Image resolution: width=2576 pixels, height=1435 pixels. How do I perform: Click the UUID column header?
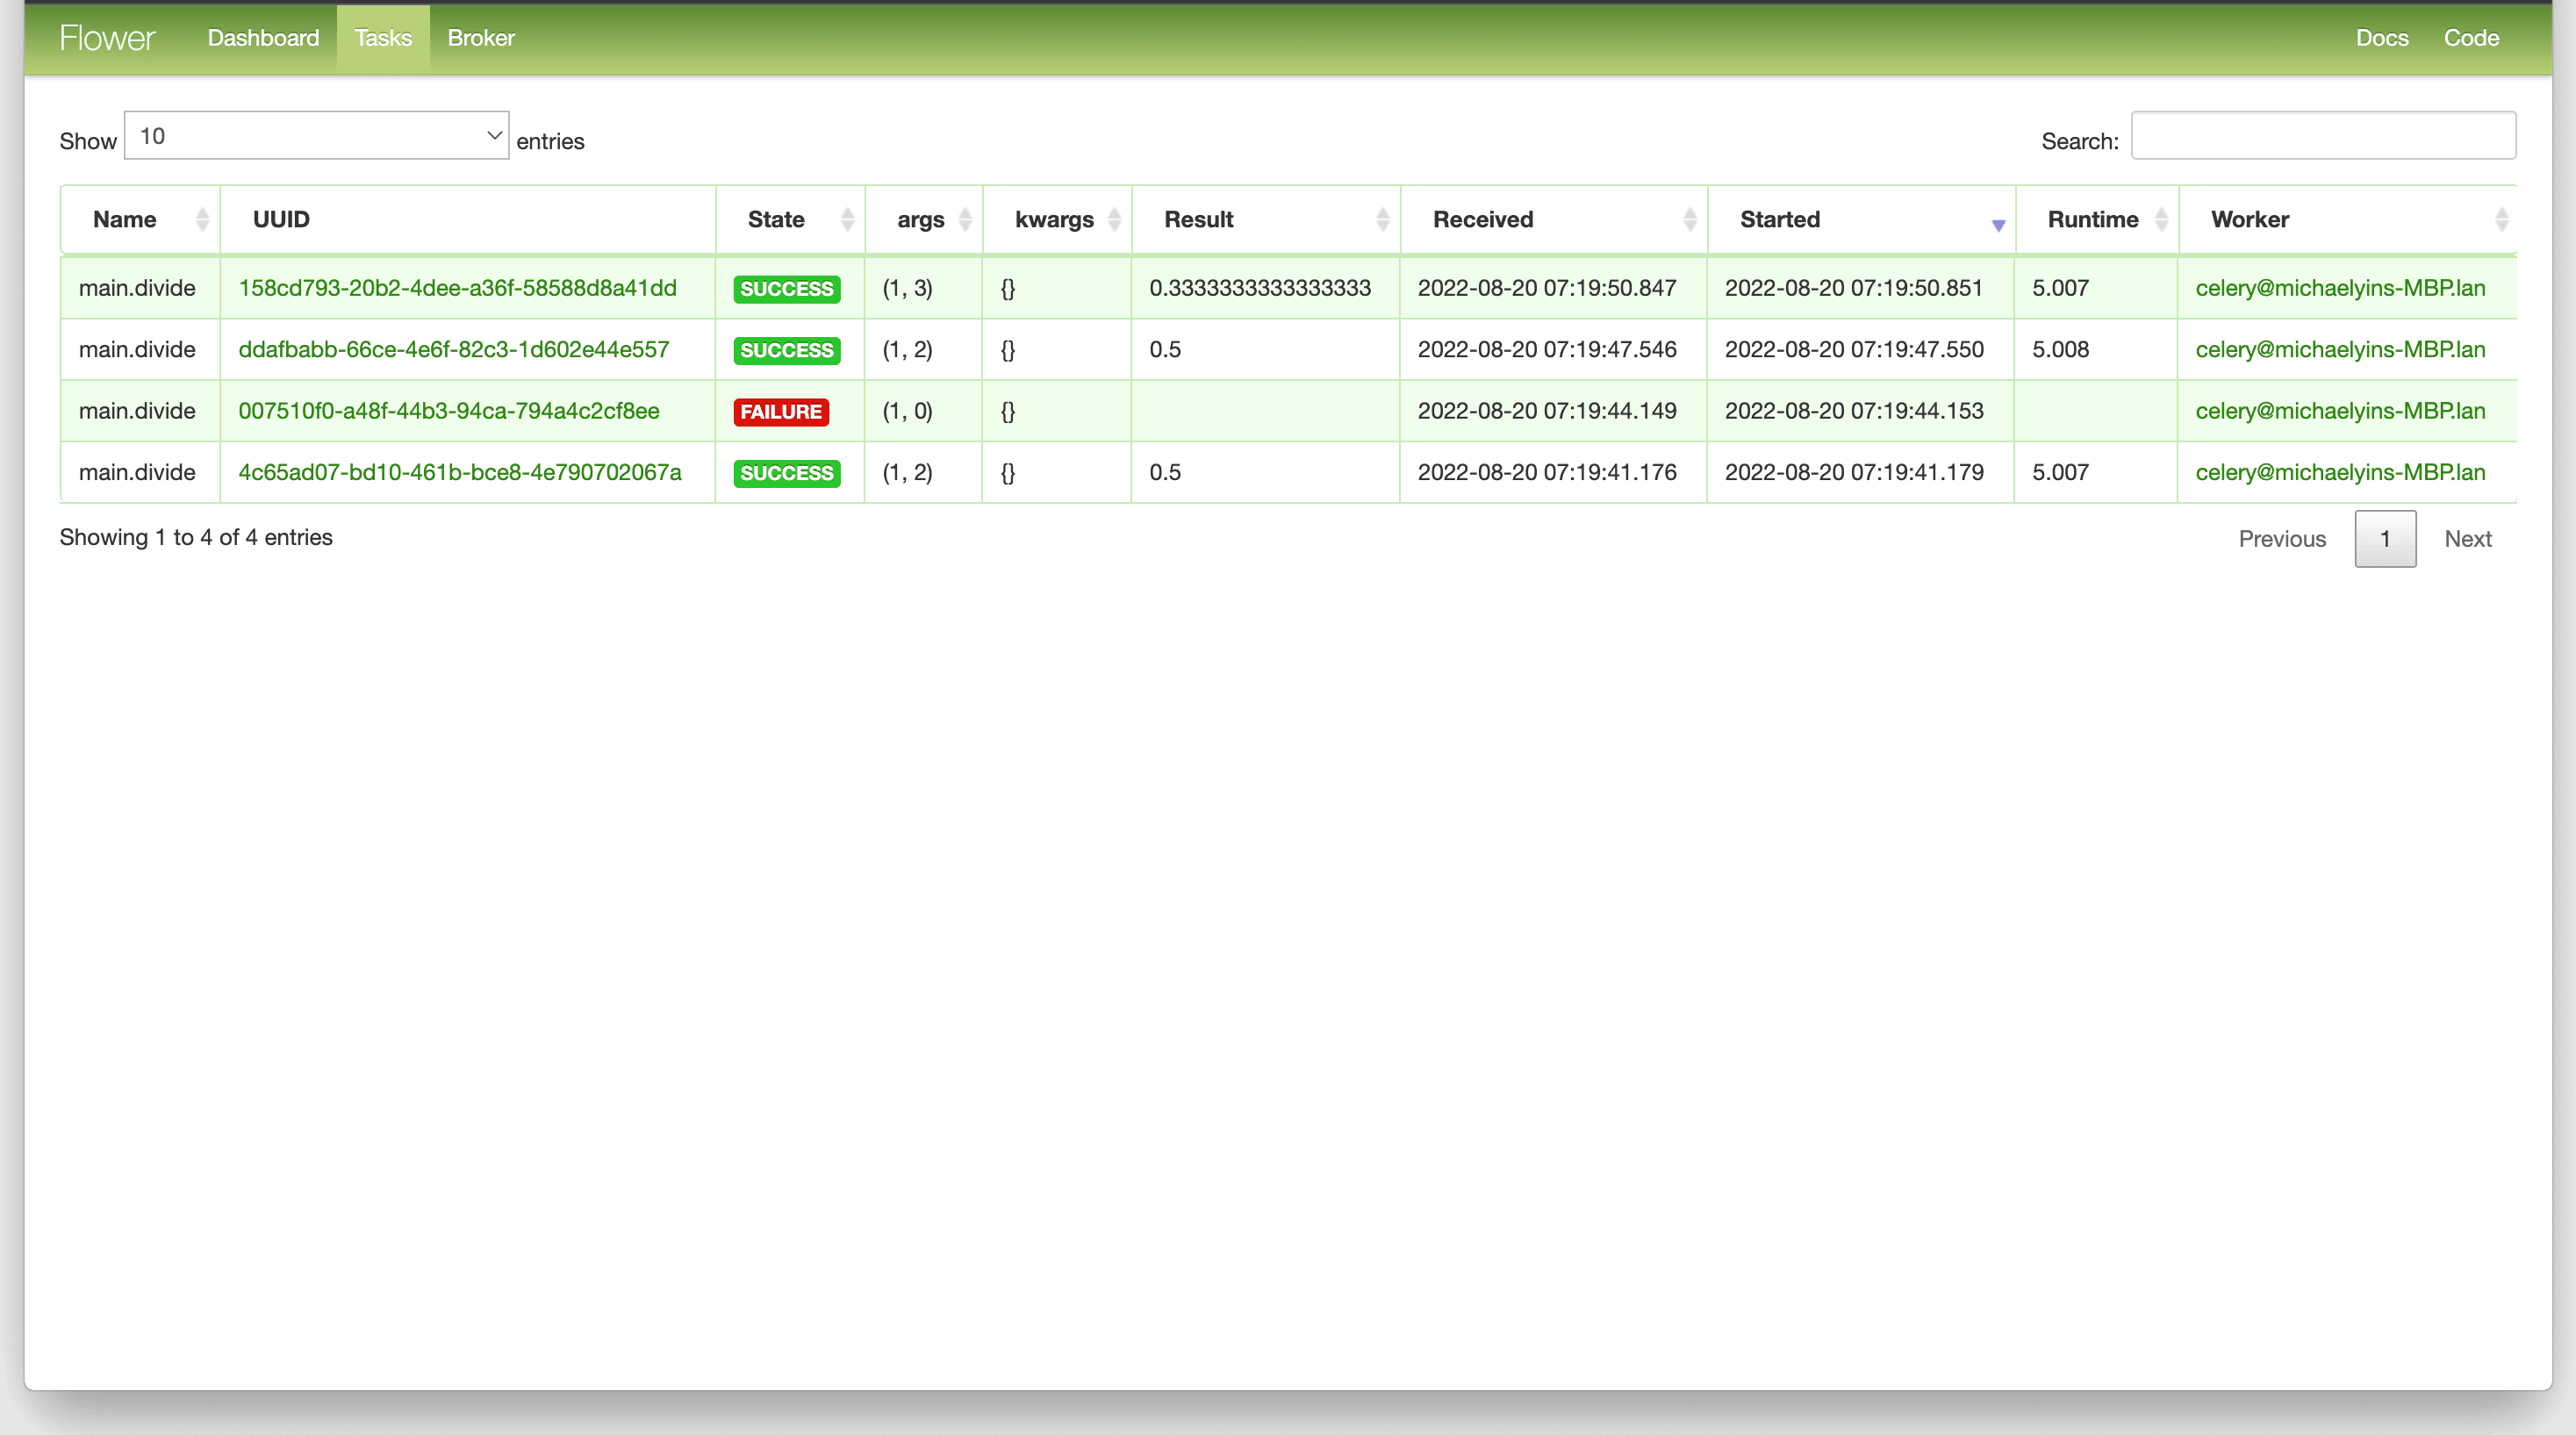(x=468, y=219)
